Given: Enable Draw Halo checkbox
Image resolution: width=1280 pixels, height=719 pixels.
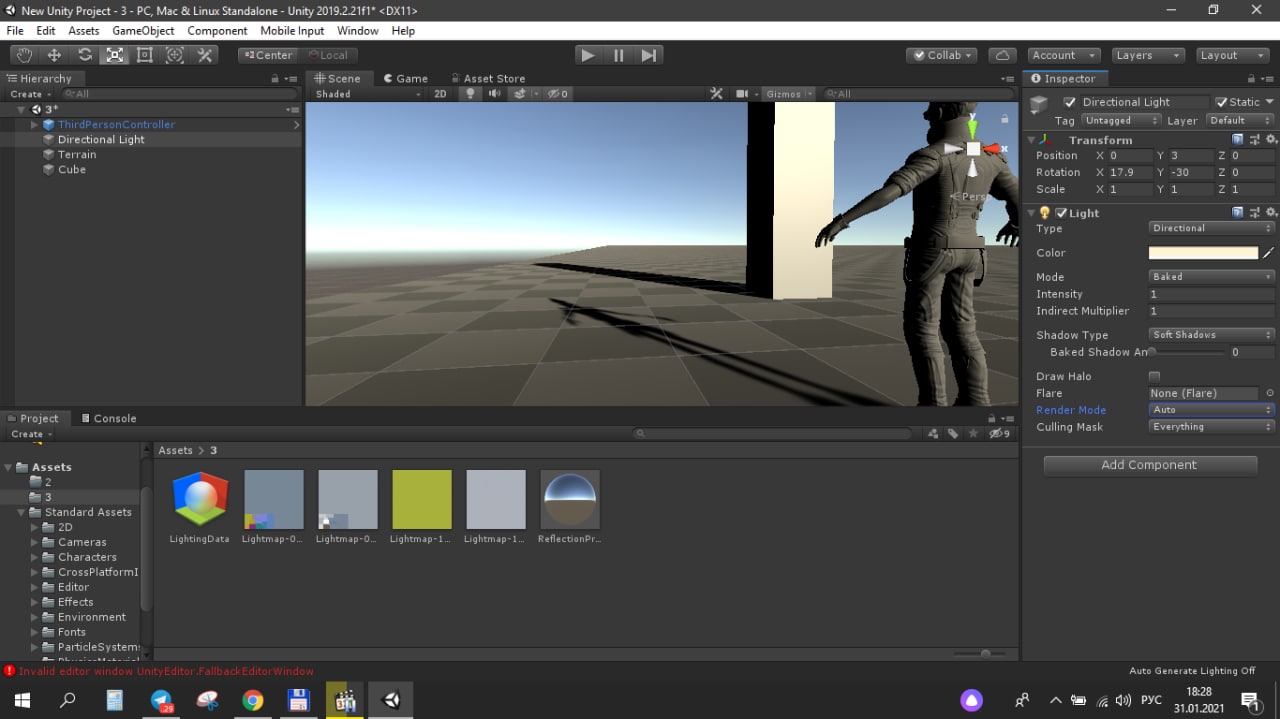Looking at the screenshot, I should [1154, 377].
